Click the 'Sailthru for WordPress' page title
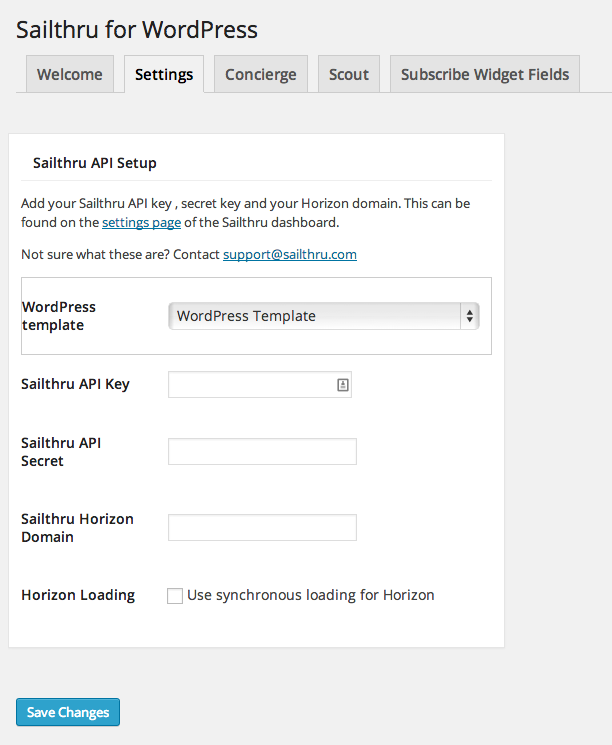The height and width of the screenshot is (745, 612). (137, 30)
